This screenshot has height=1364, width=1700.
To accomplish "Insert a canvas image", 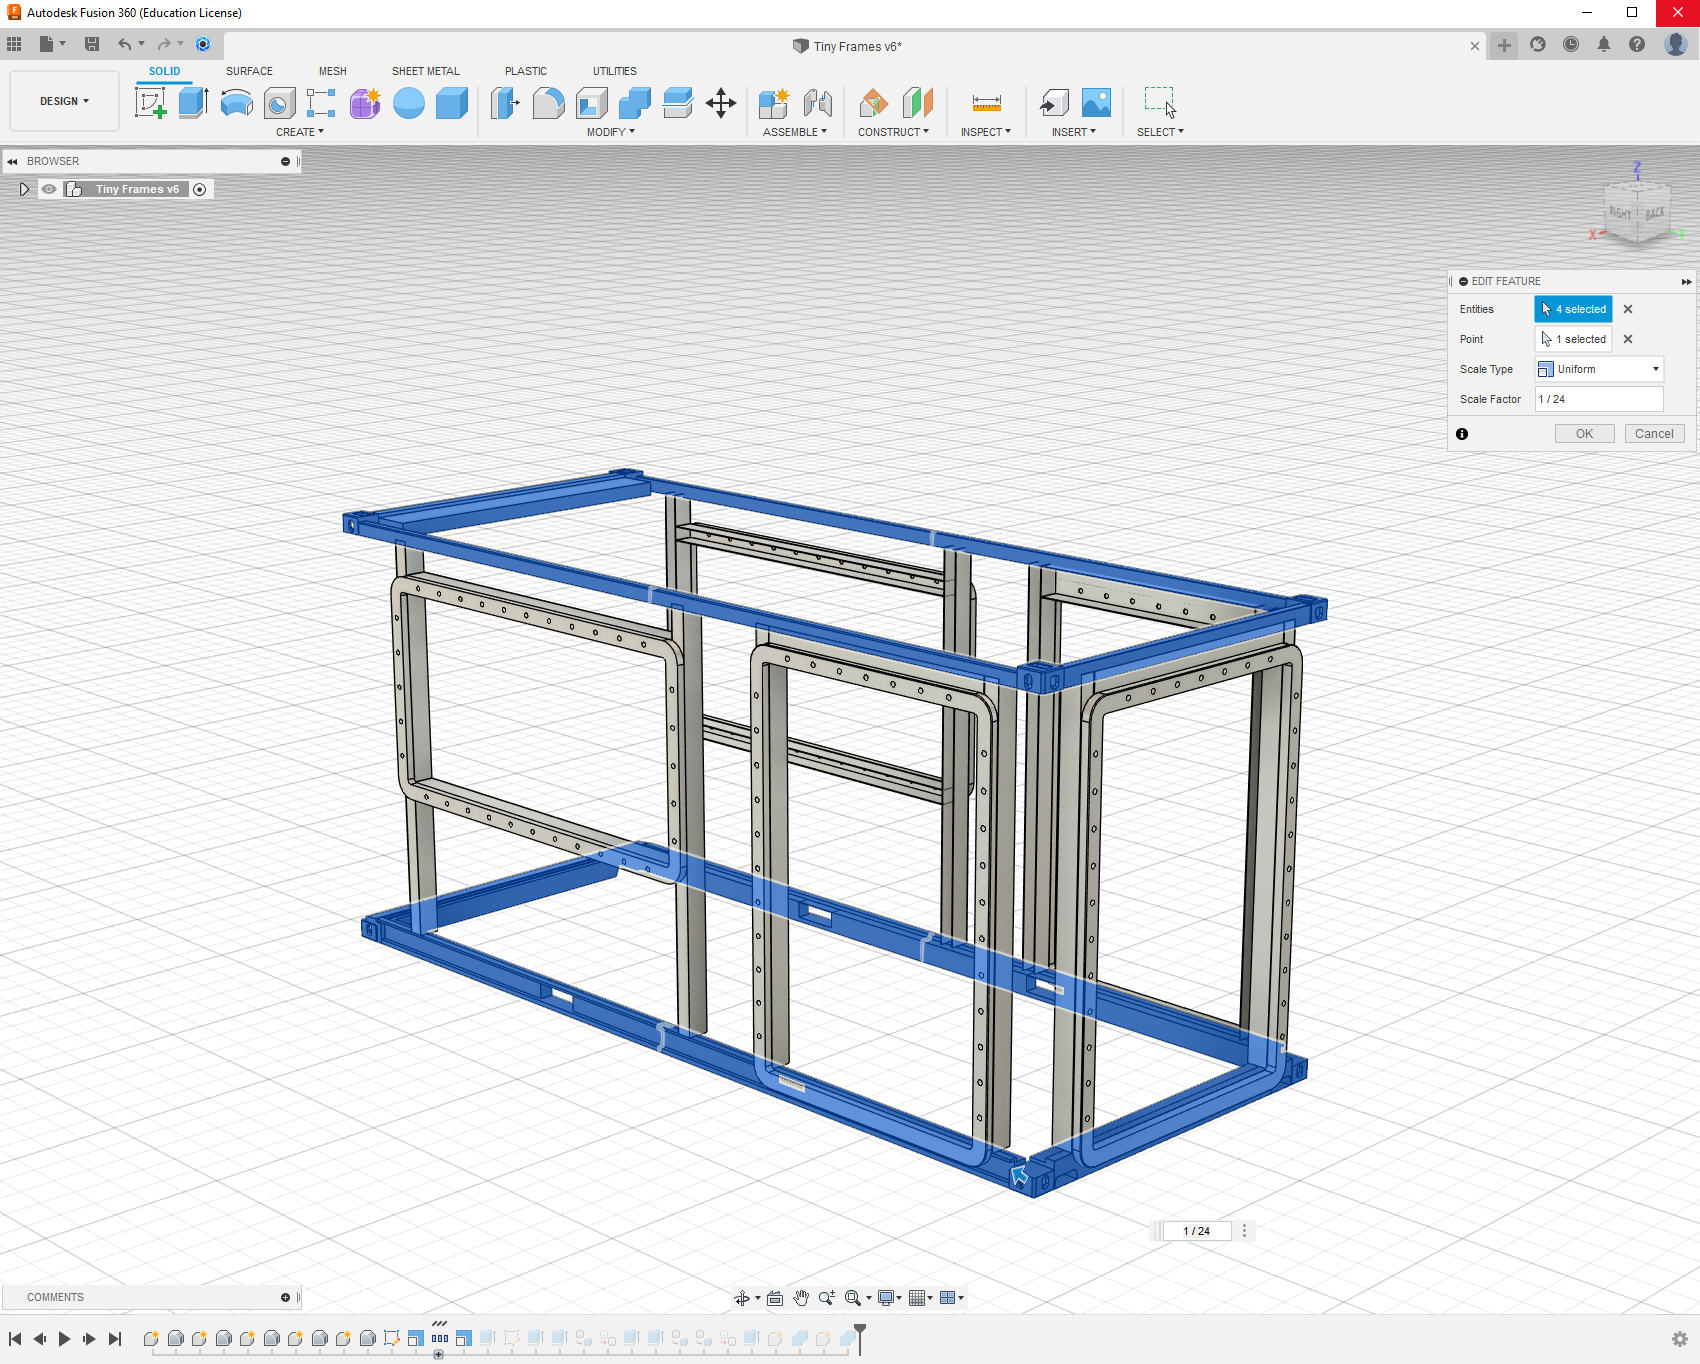I will click(x=1094, y=103).
